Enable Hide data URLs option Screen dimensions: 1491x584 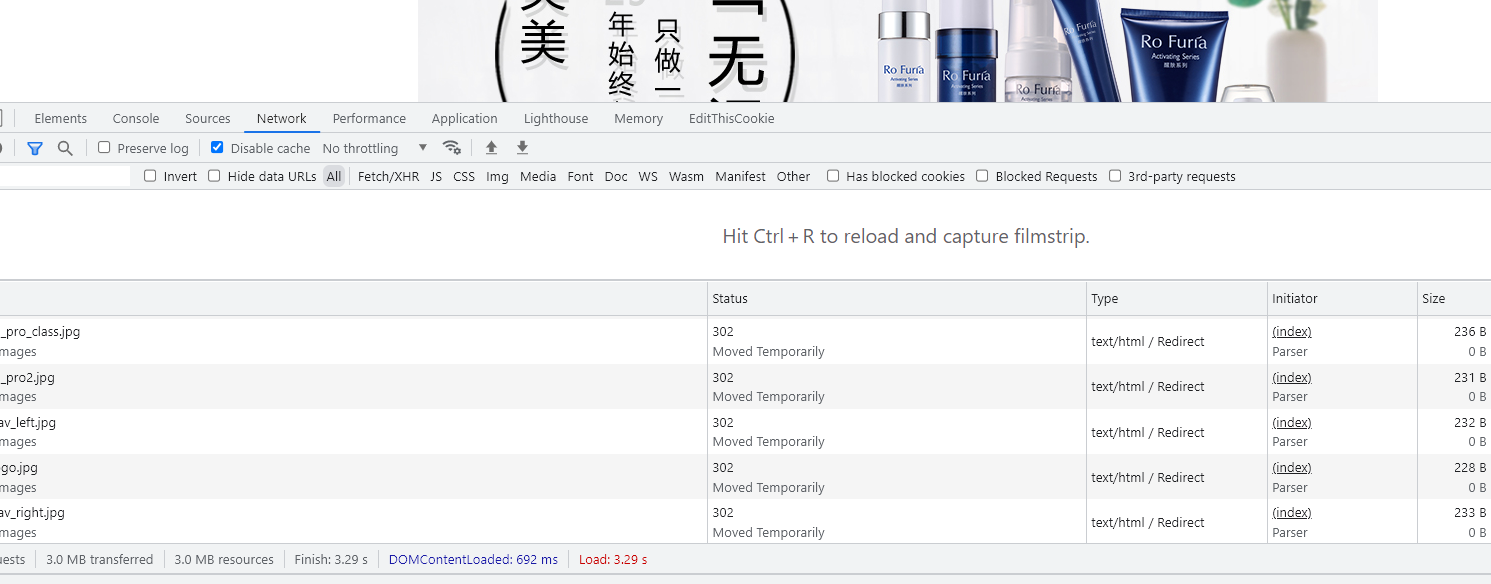pos(214,176)
